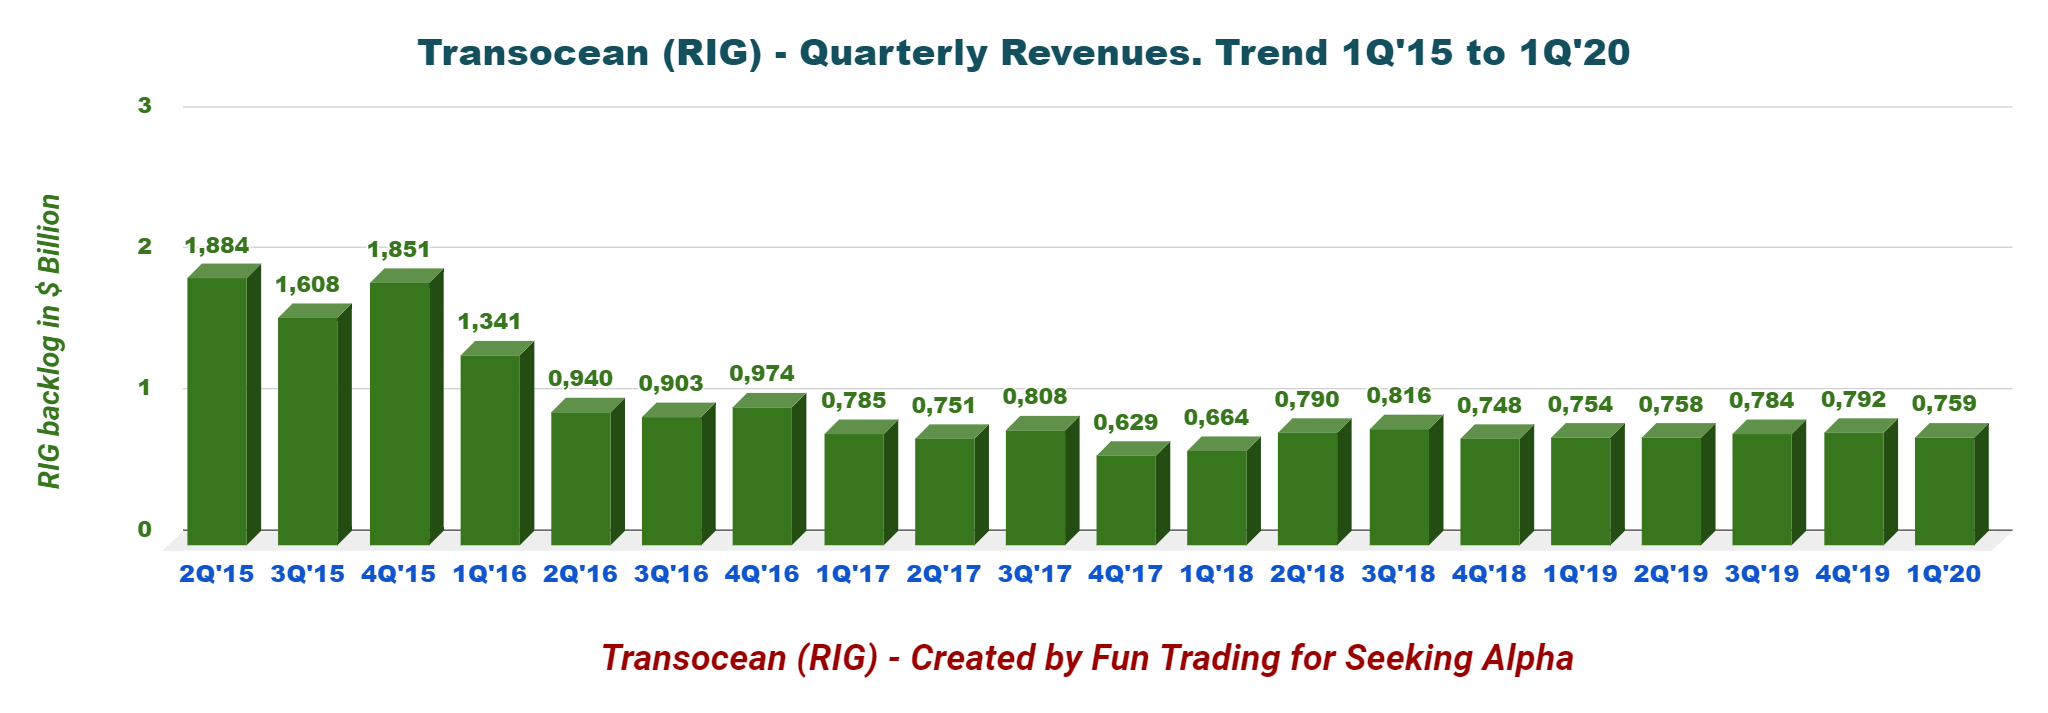
Task: Click the "4Q'18" x-axis label
Action: 1489,574
